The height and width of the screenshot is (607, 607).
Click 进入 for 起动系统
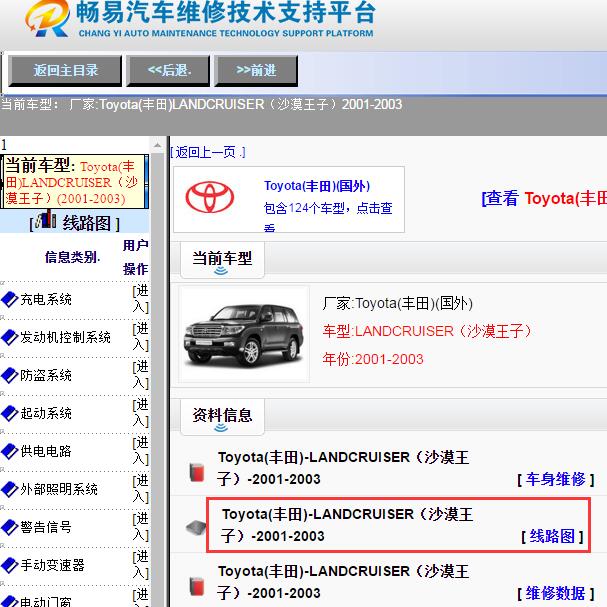click(140, 413)
